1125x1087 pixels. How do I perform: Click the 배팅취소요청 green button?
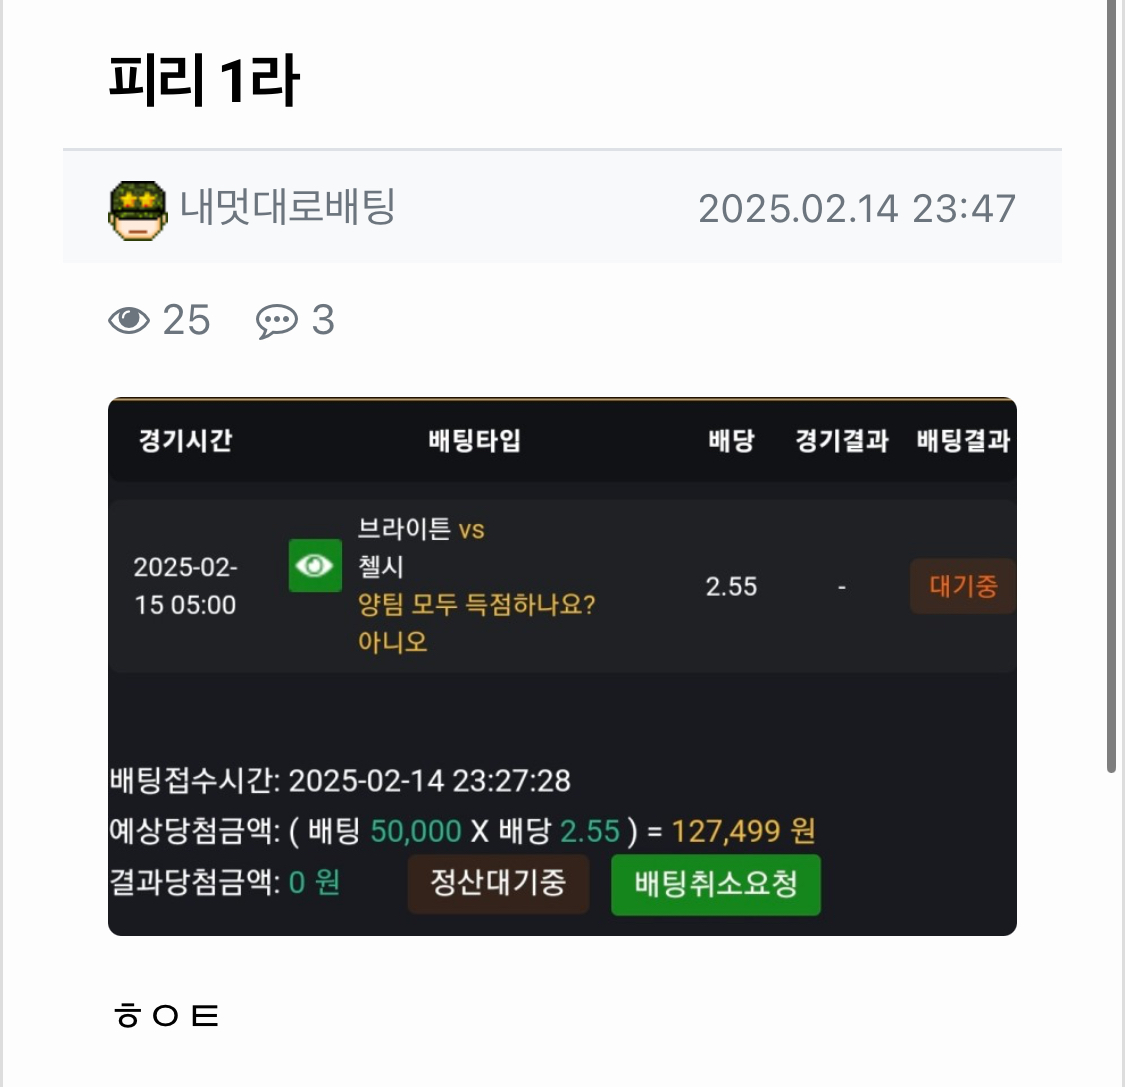(715, 884)
